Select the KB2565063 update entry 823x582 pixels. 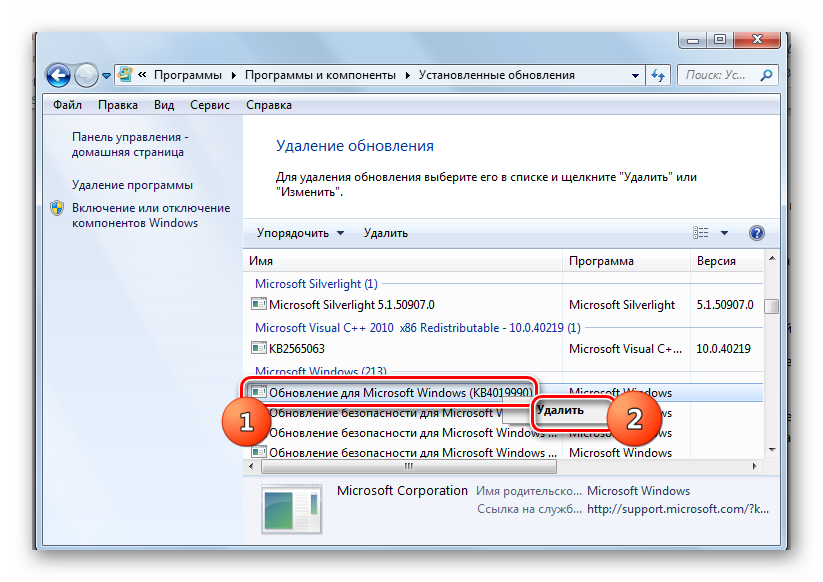(297, 348)
